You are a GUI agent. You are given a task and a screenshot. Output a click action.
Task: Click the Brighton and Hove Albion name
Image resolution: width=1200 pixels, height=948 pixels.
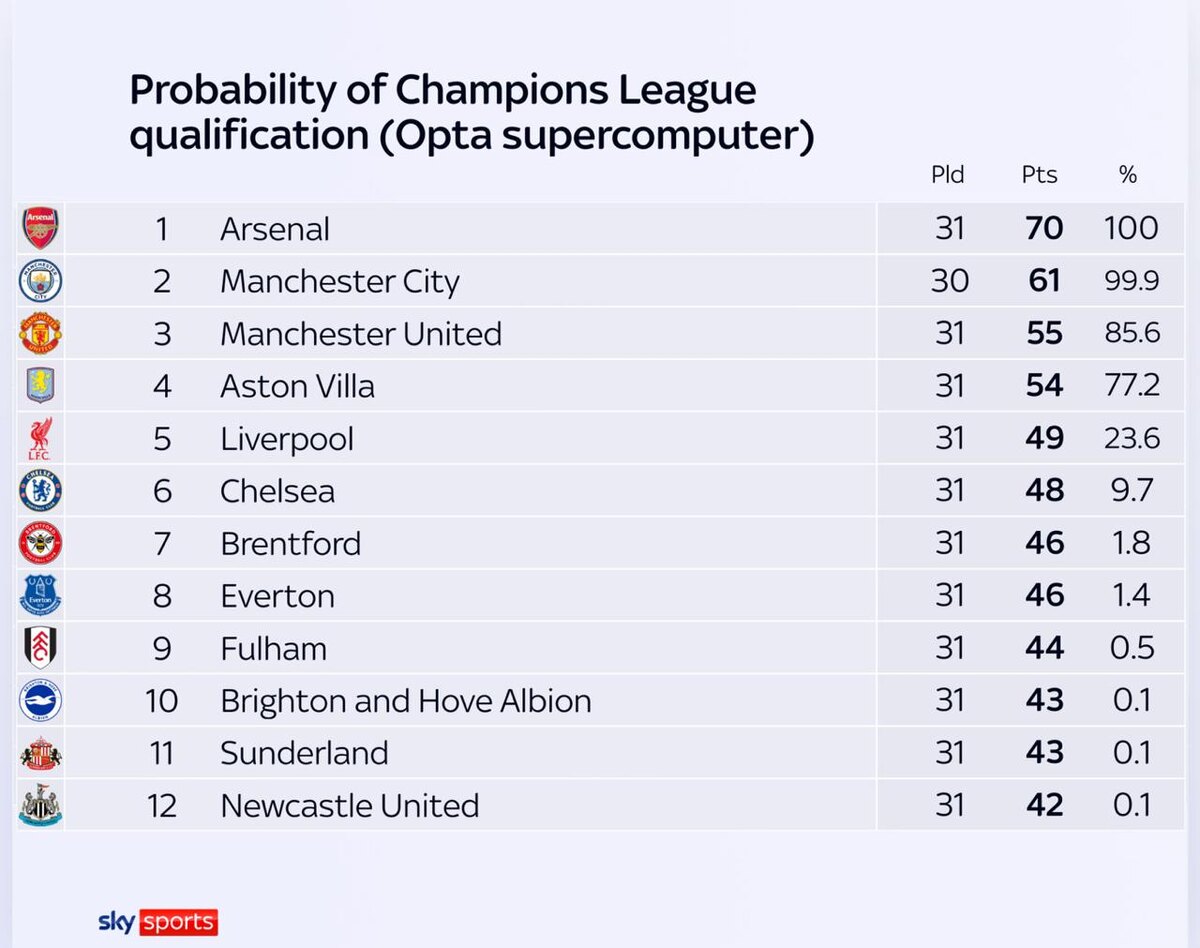tap(405, 701)
